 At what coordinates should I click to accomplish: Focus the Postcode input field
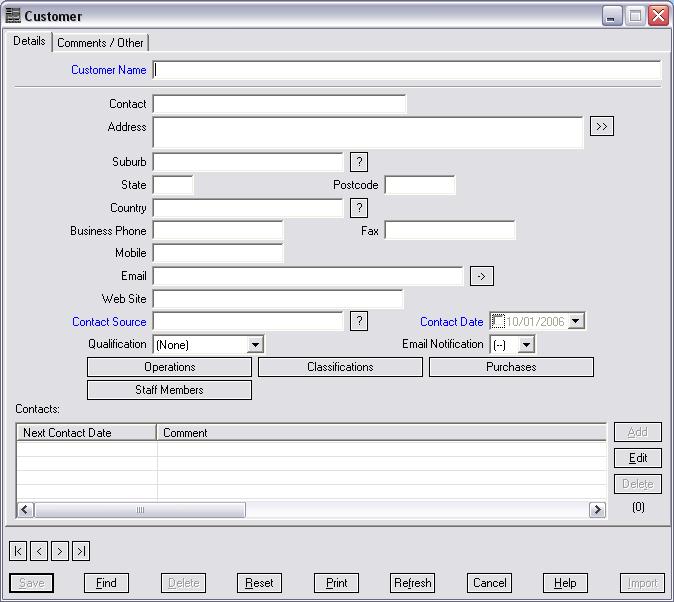click(x=420, y=185)
